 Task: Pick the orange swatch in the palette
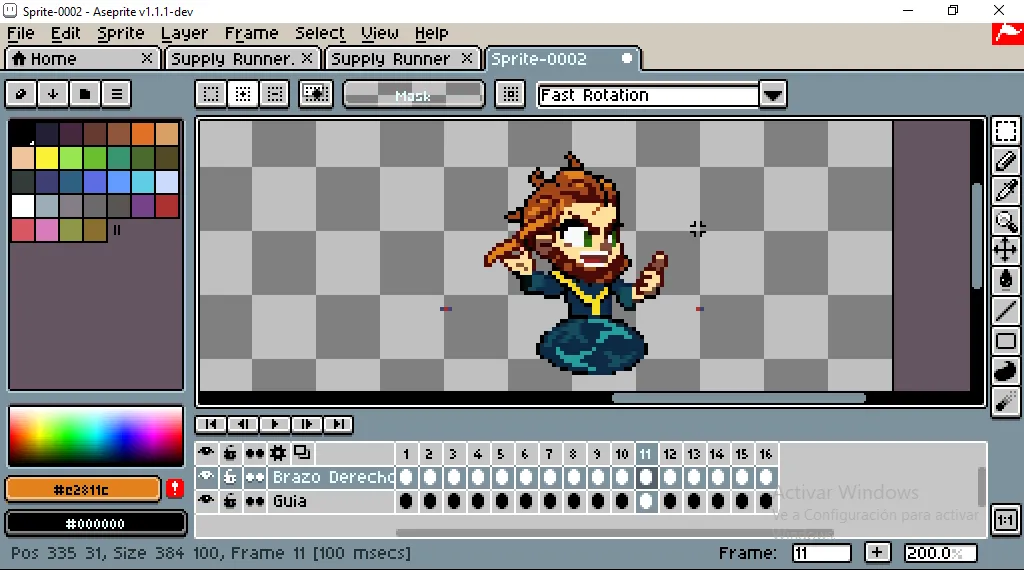pos(143,133)
